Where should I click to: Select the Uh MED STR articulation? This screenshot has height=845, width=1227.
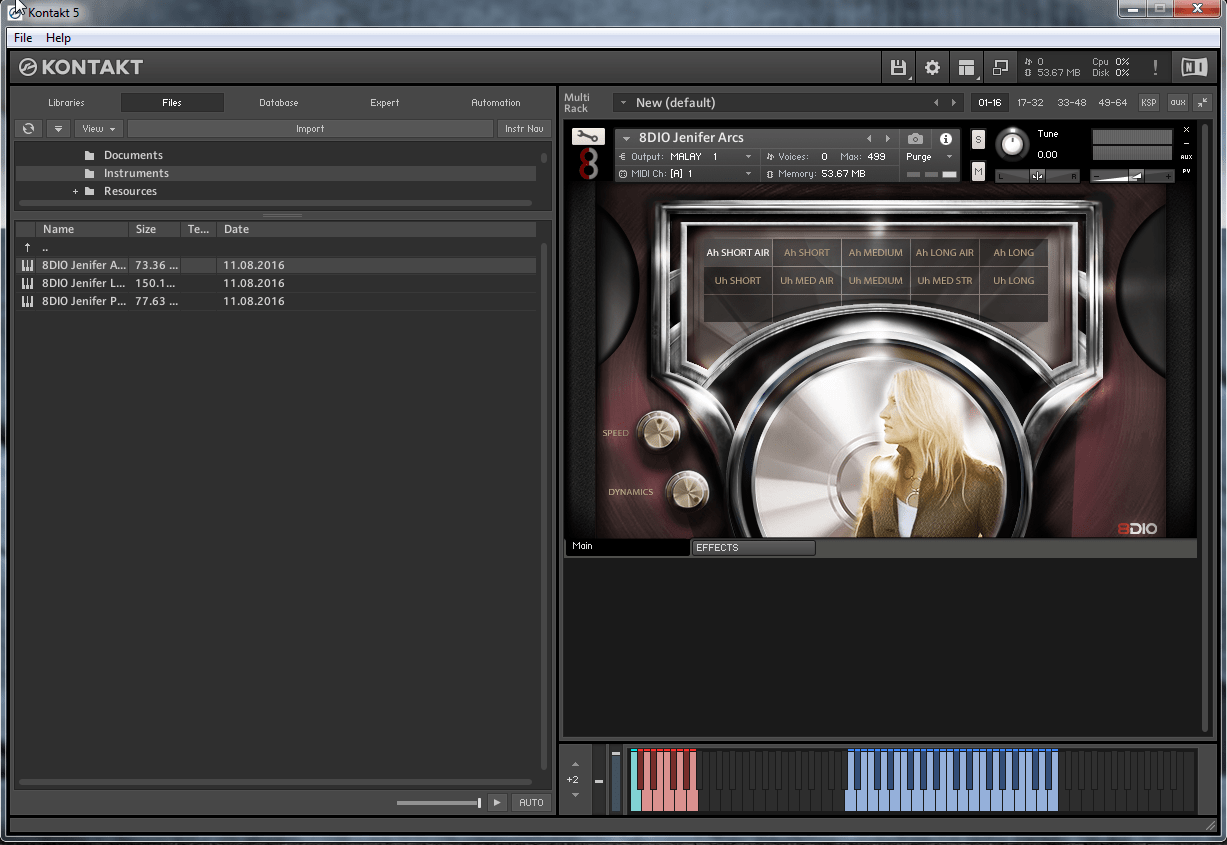[945, 281]
